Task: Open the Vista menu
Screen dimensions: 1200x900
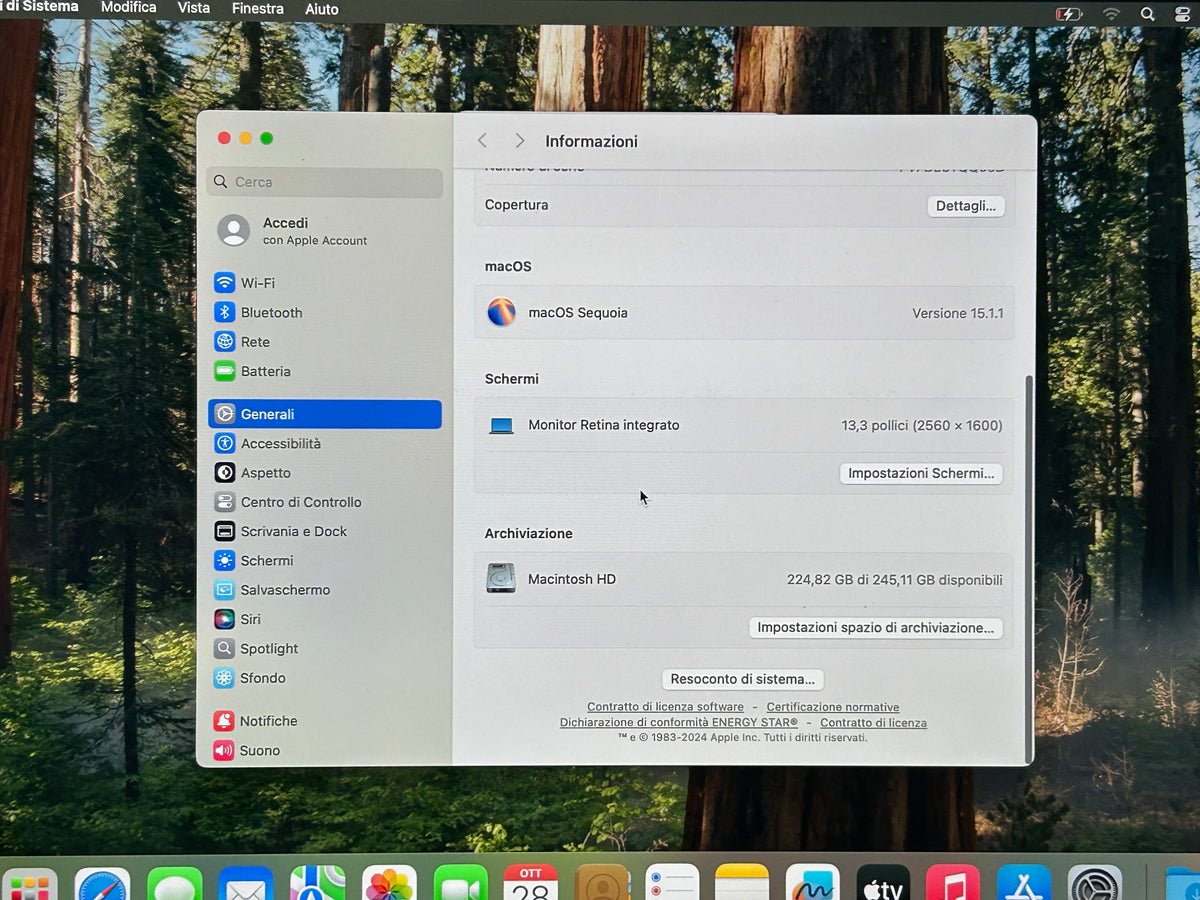Action: pyautogui.click(x=194, y=8)
